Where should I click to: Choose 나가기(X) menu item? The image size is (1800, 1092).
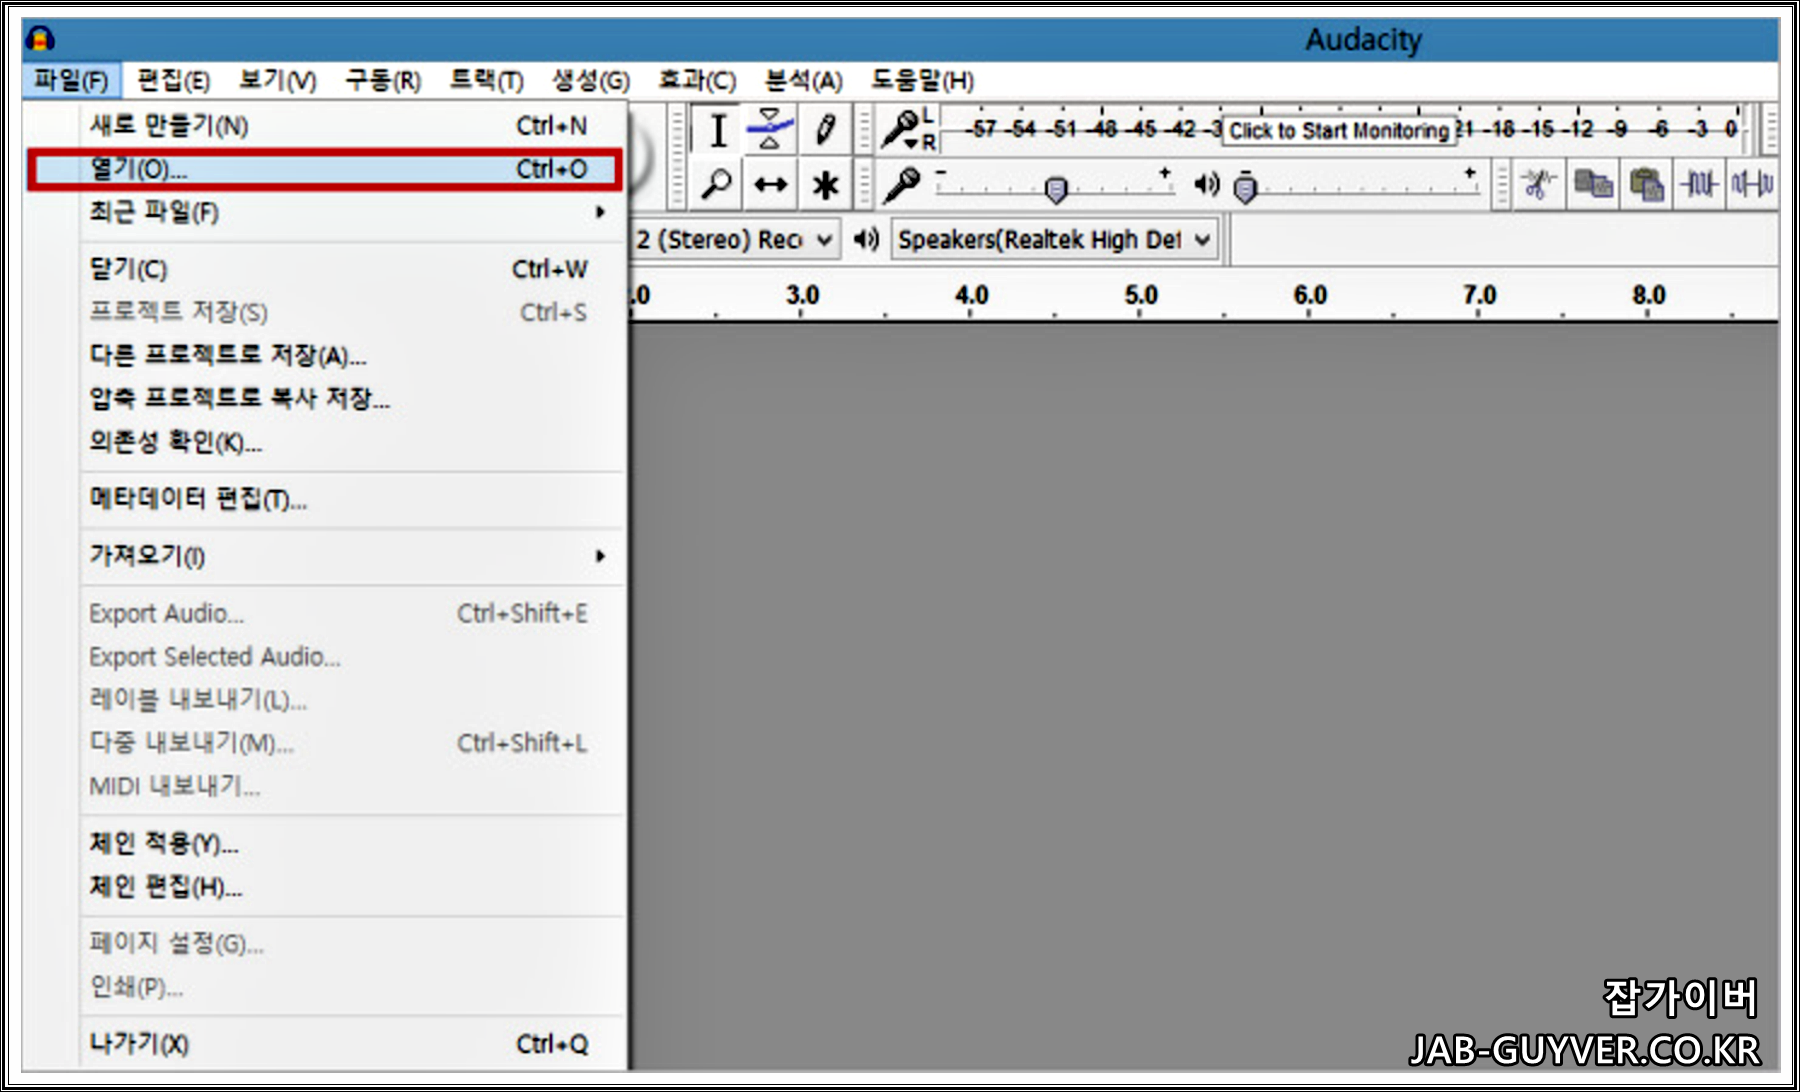pyautogui.click(x=326, y=1044)
